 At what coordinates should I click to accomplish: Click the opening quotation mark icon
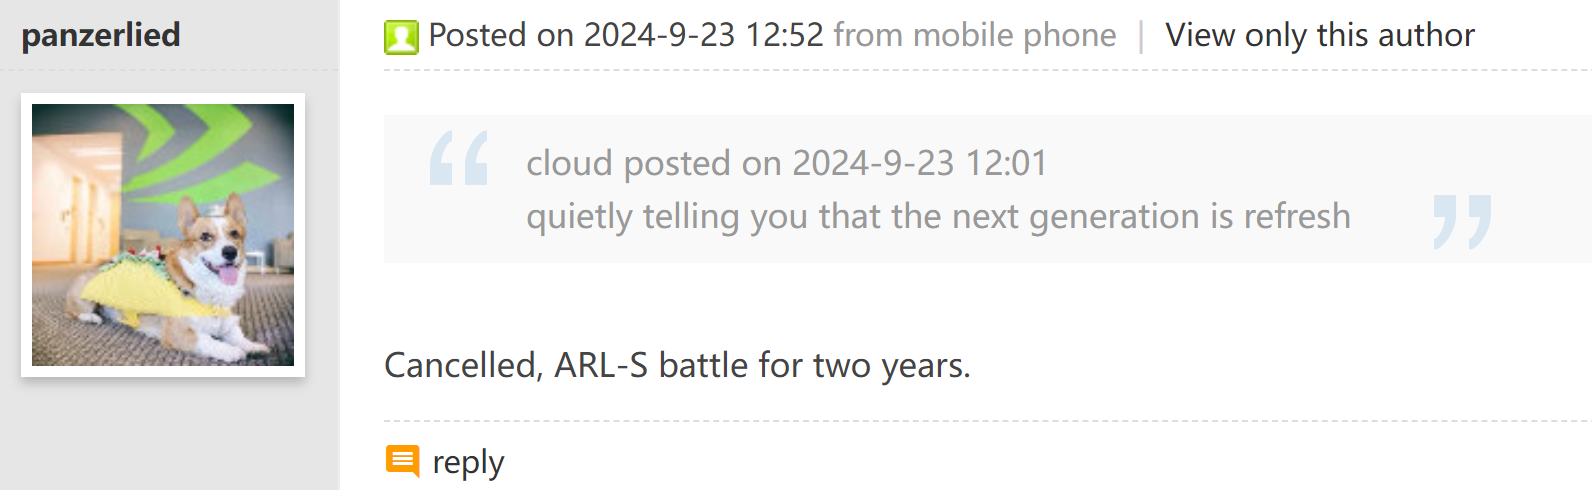[x=459, y=158]
